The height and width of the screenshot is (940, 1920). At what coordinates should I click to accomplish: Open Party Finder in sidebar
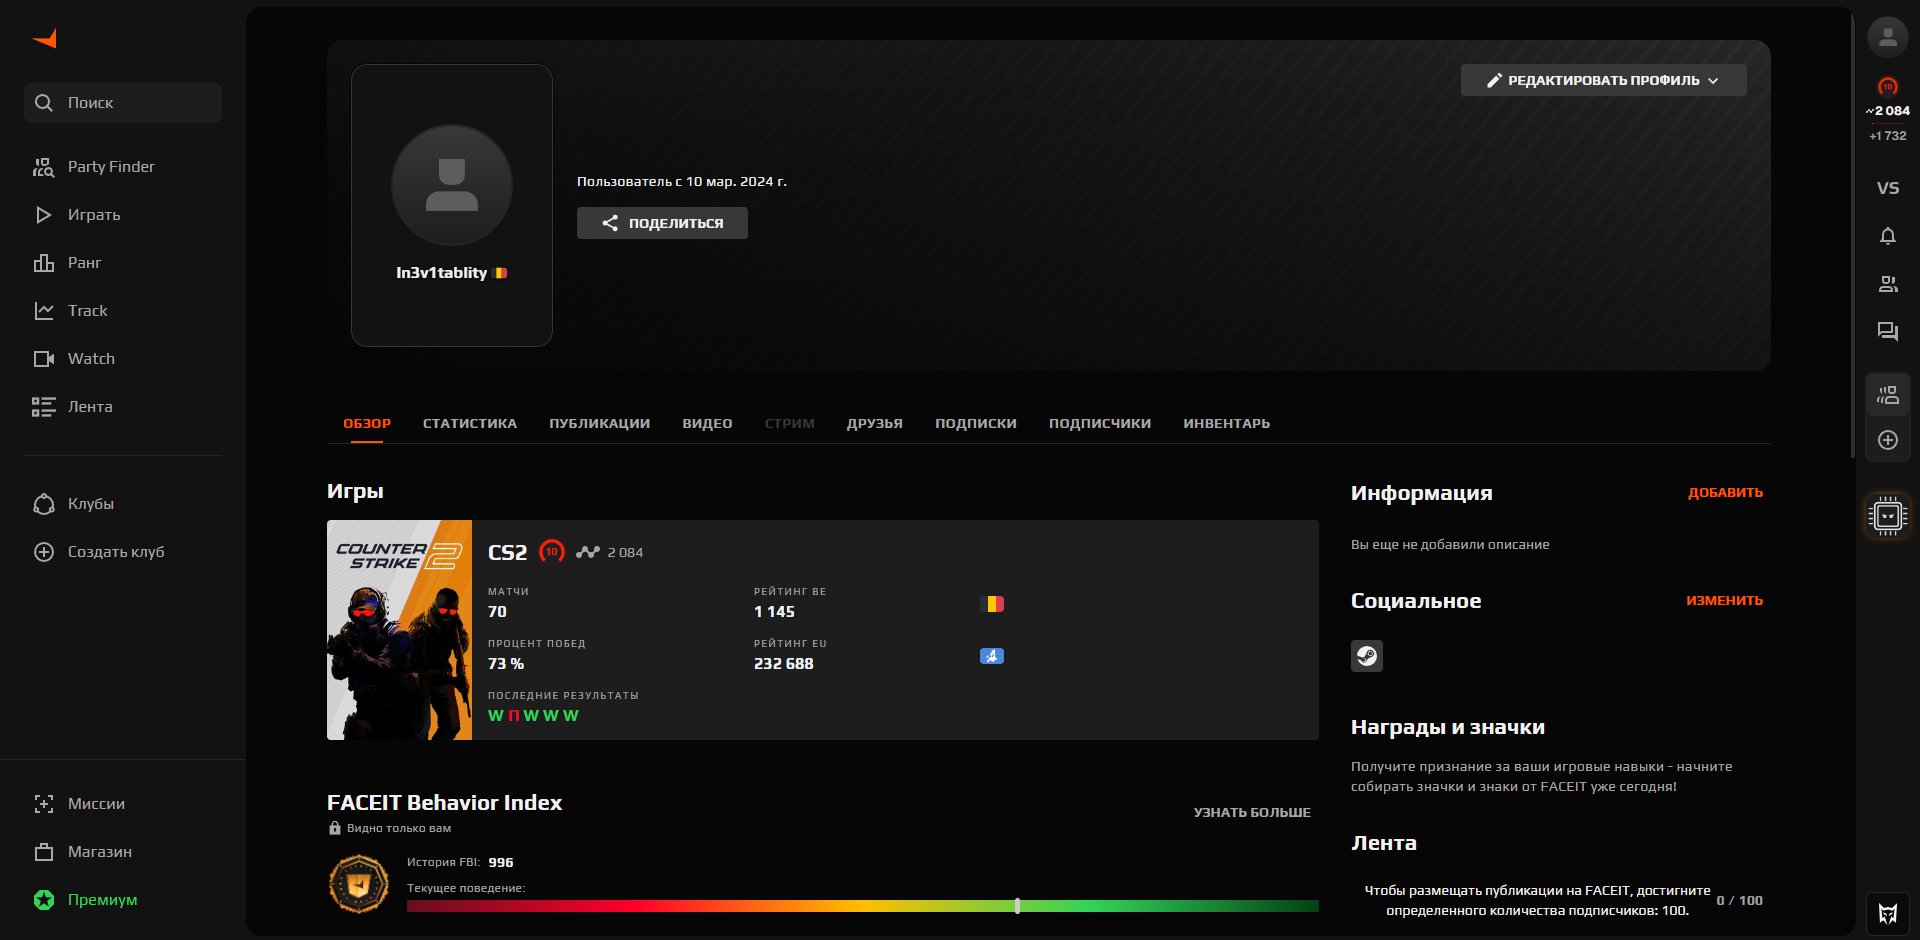coord(110,167)
